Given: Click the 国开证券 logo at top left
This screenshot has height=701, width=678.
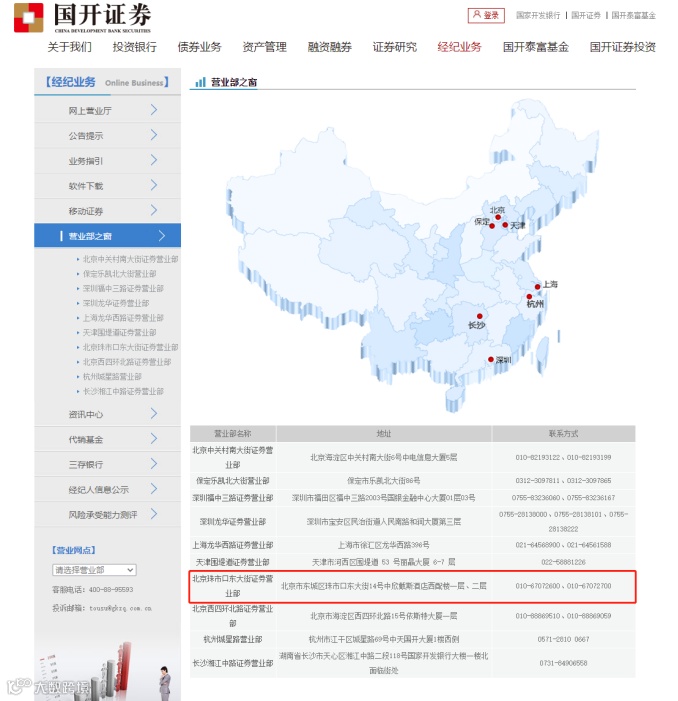Looking at the screenshot, I should point(82,18).
